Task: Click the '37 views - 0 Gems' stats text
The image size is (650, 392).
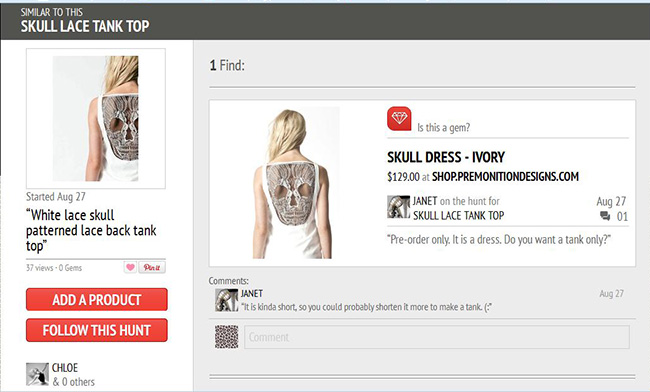Action: (x=54, y=268)
